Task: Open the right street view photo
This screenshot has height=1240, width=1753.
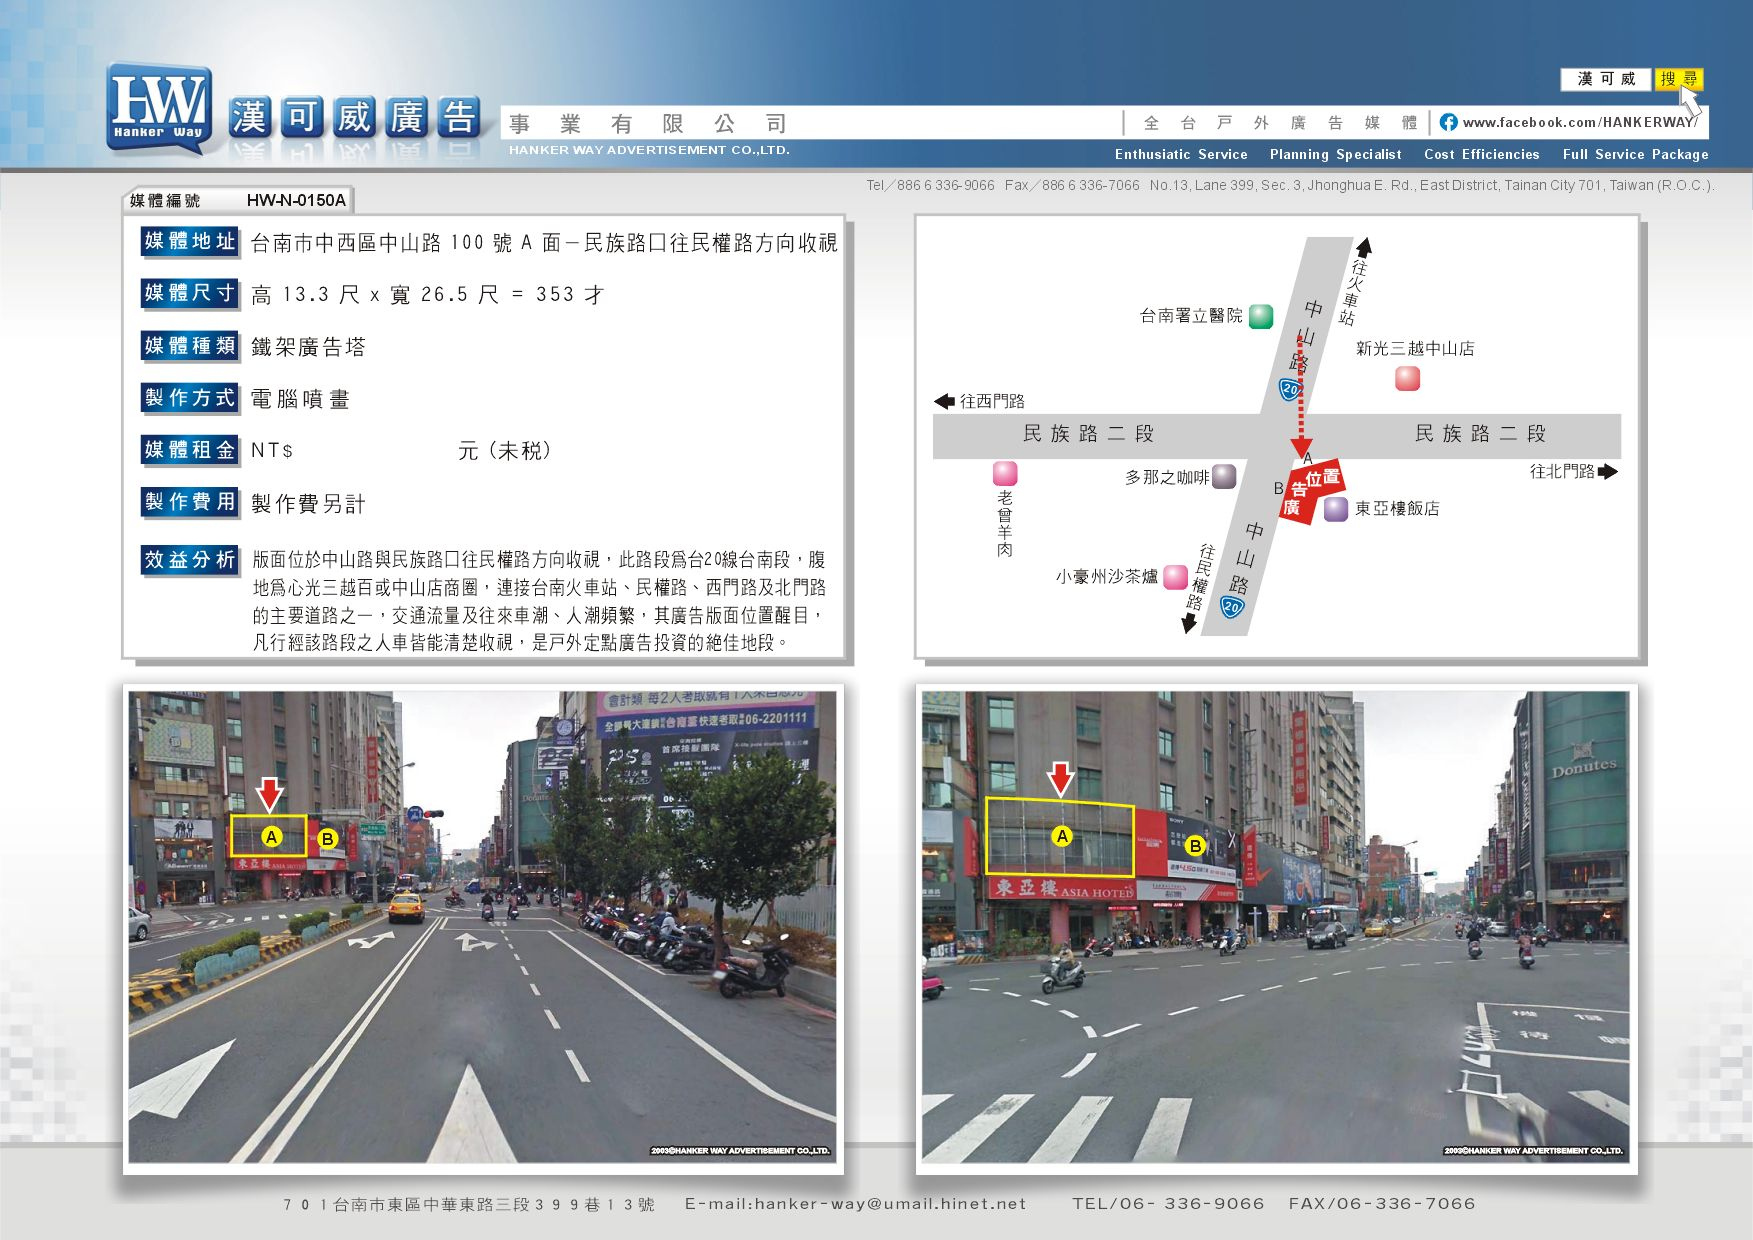Action: (1276, 927)
